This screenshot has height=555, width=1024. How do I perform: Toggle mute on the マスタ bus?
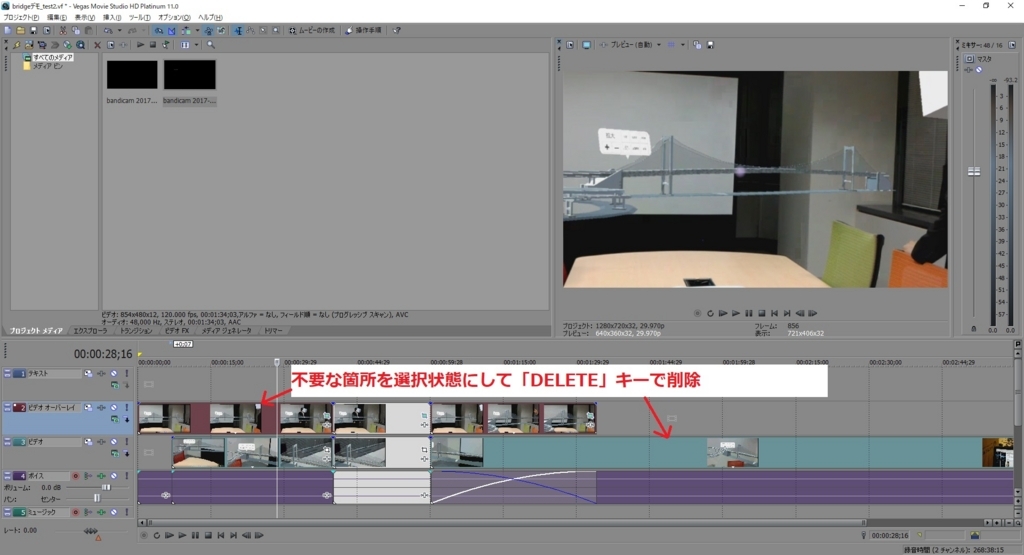click(978, 70)
